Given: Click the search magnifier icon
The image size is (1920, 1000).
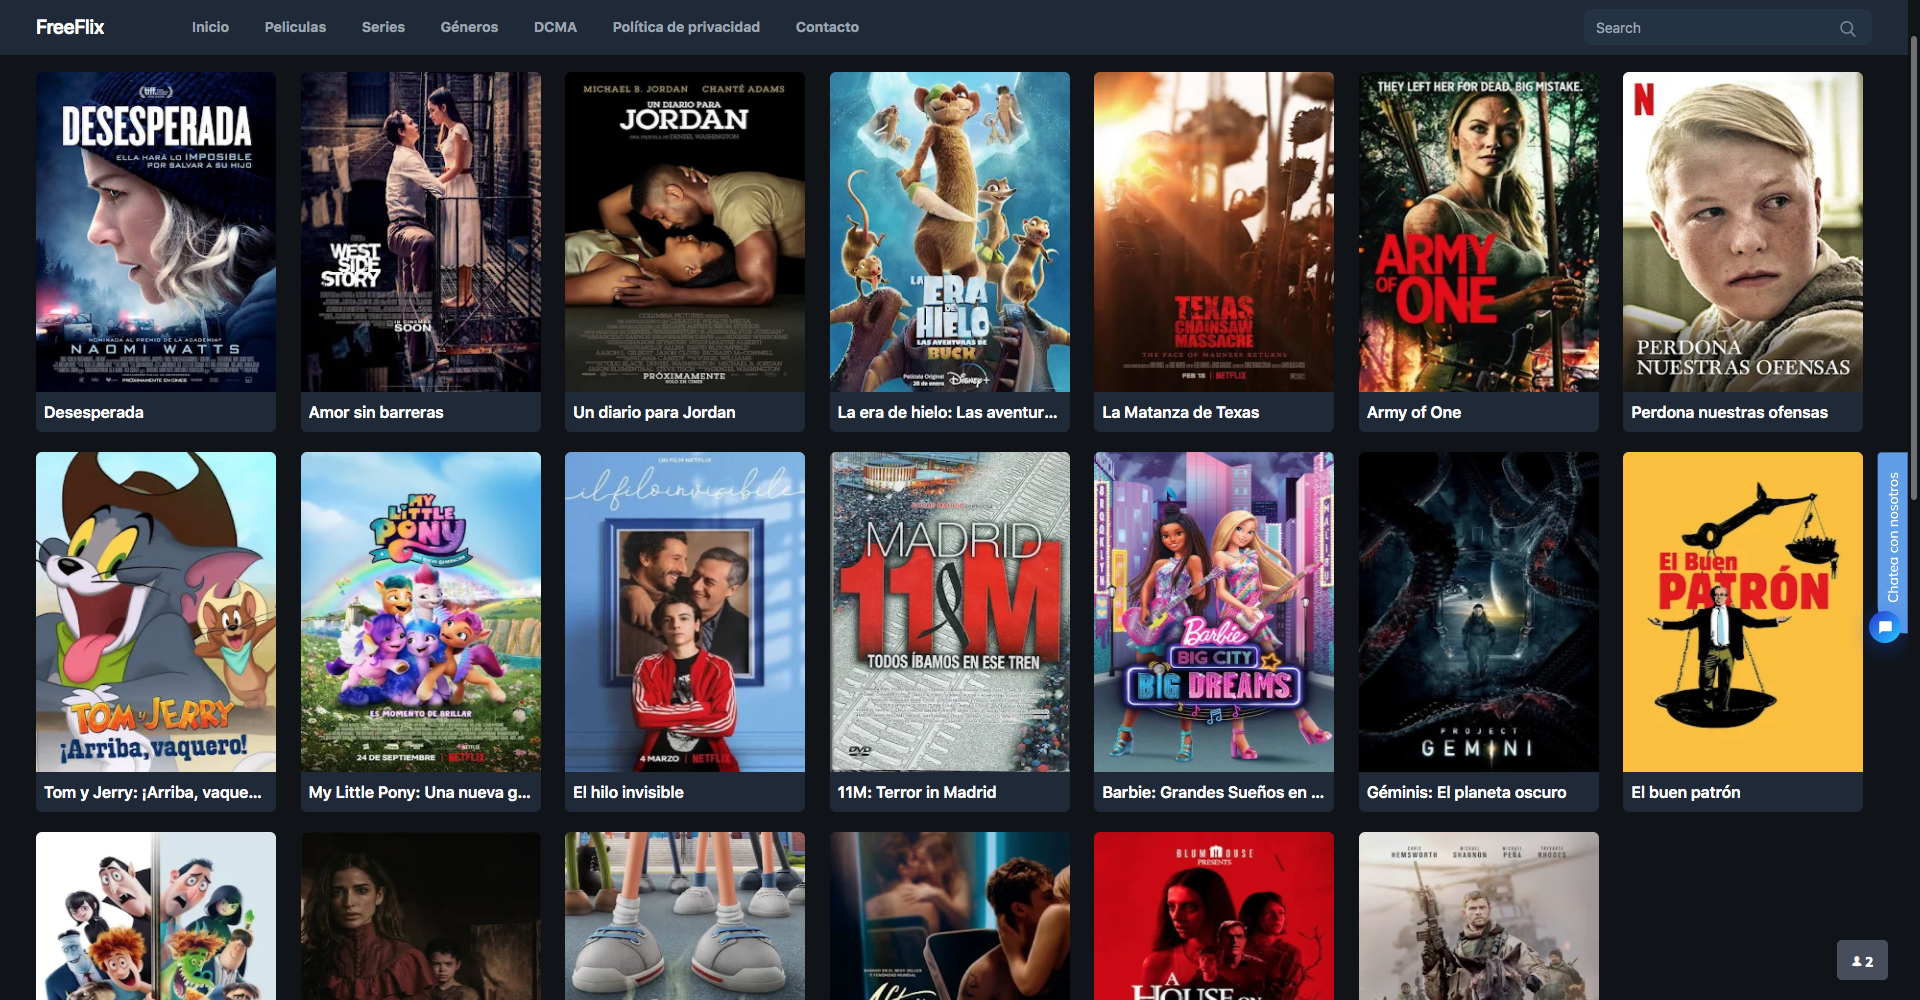Looking at the screenshot, I should (x=1847, y=28).
